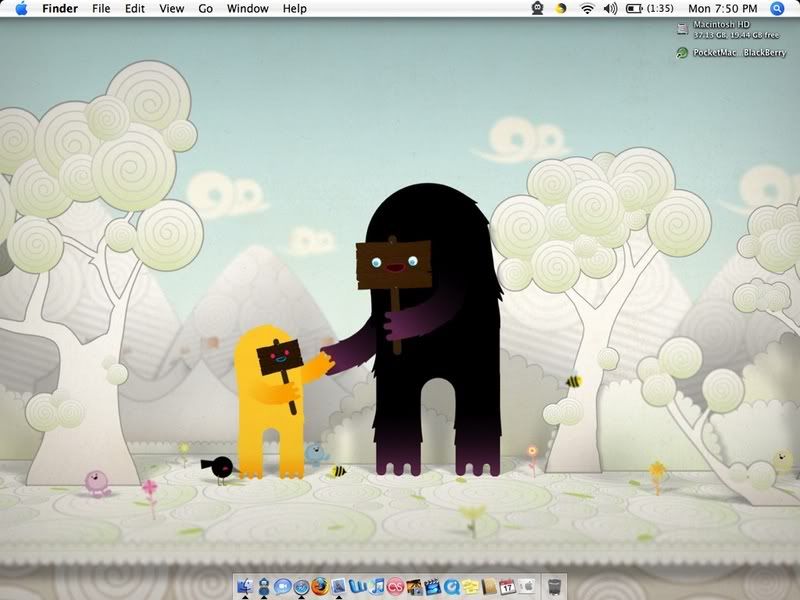Open the Apple menu
This screenshot has width=800, height=600.
tap(20, 9)
